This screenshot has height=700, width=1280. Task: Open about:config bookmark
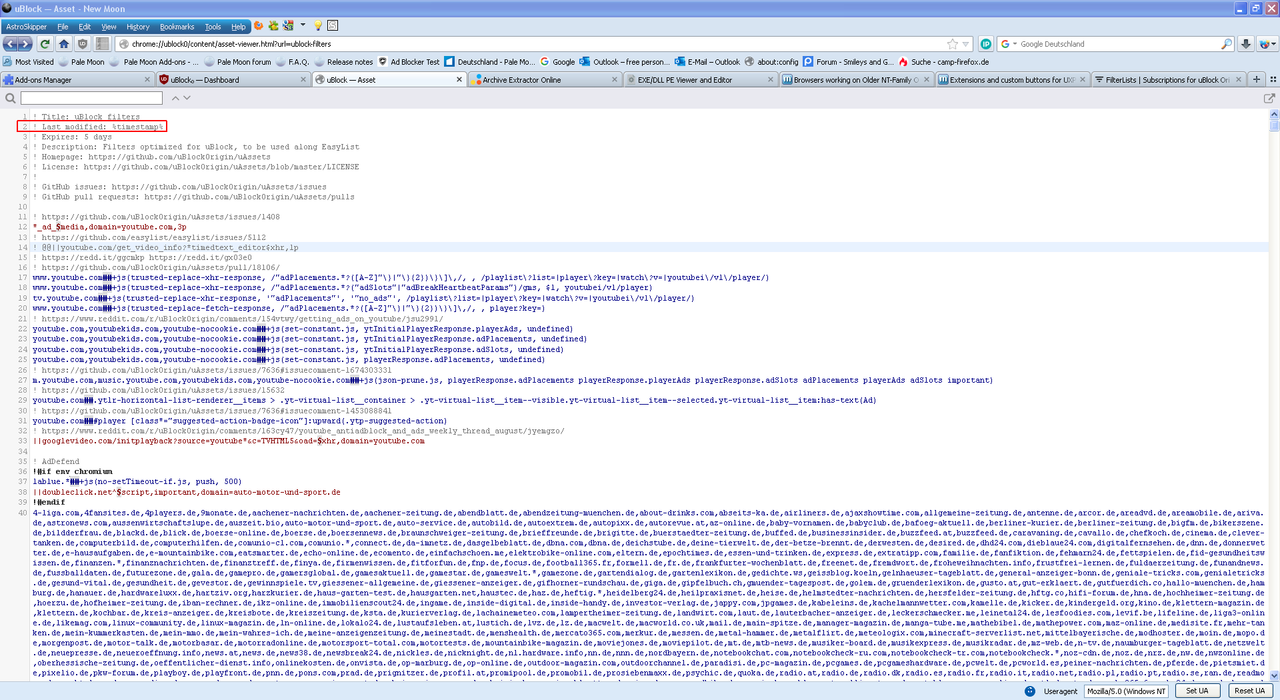click(x=771, y=62)
